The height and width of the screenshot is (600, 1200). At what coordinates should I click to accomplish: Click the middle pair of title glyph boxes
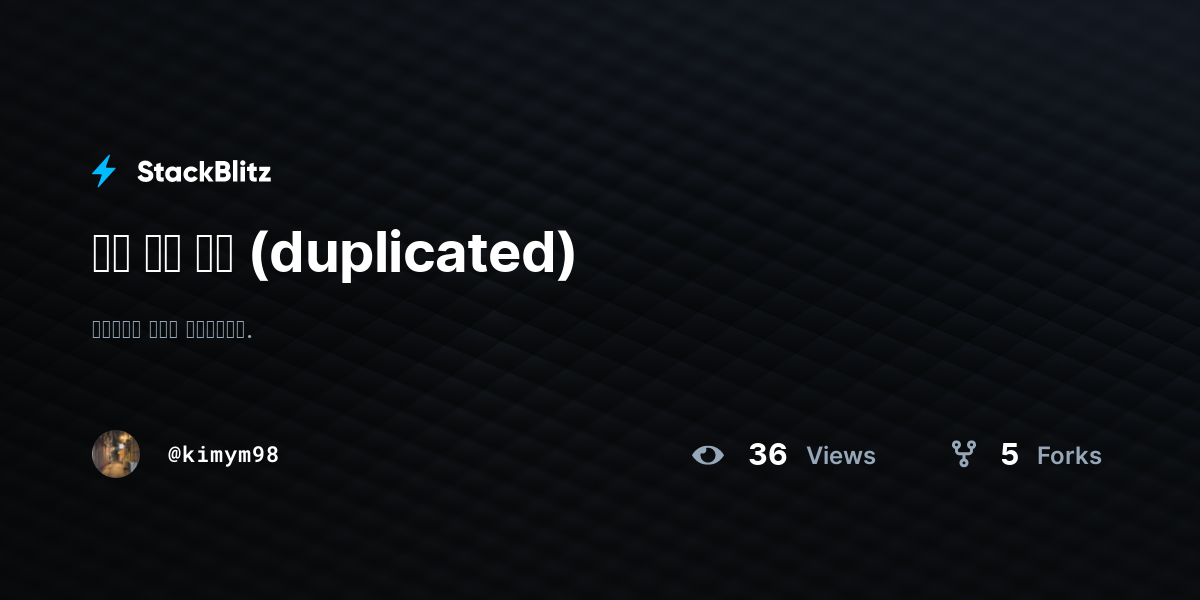pyautogui.click(x=163, y=254)
